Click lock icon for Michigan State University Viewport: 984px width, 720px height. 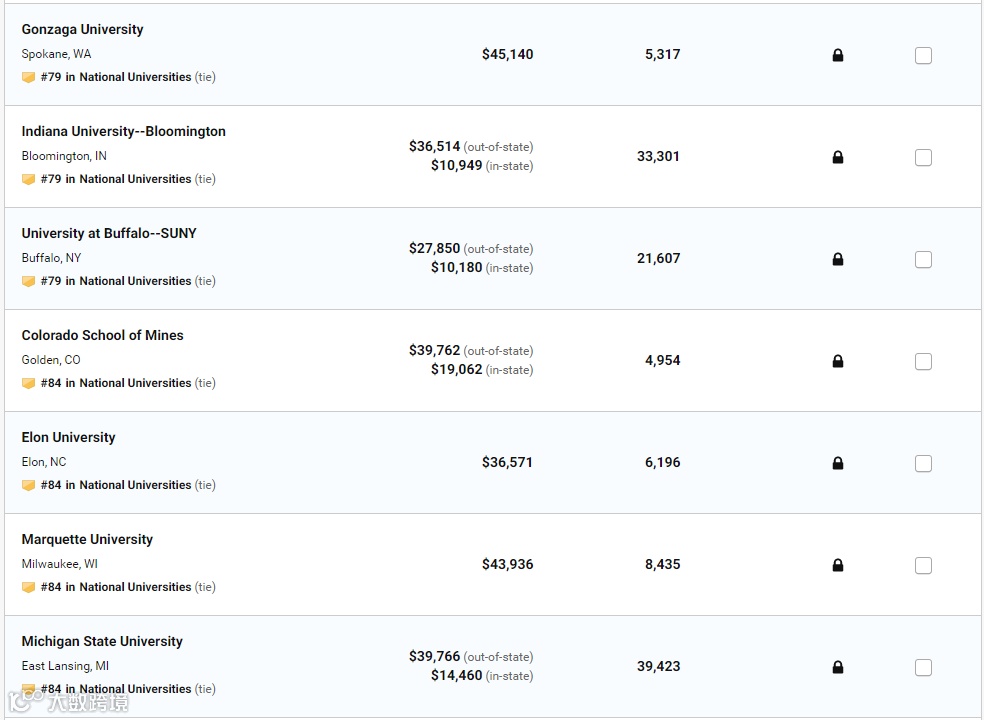click(x=838, y=667)
